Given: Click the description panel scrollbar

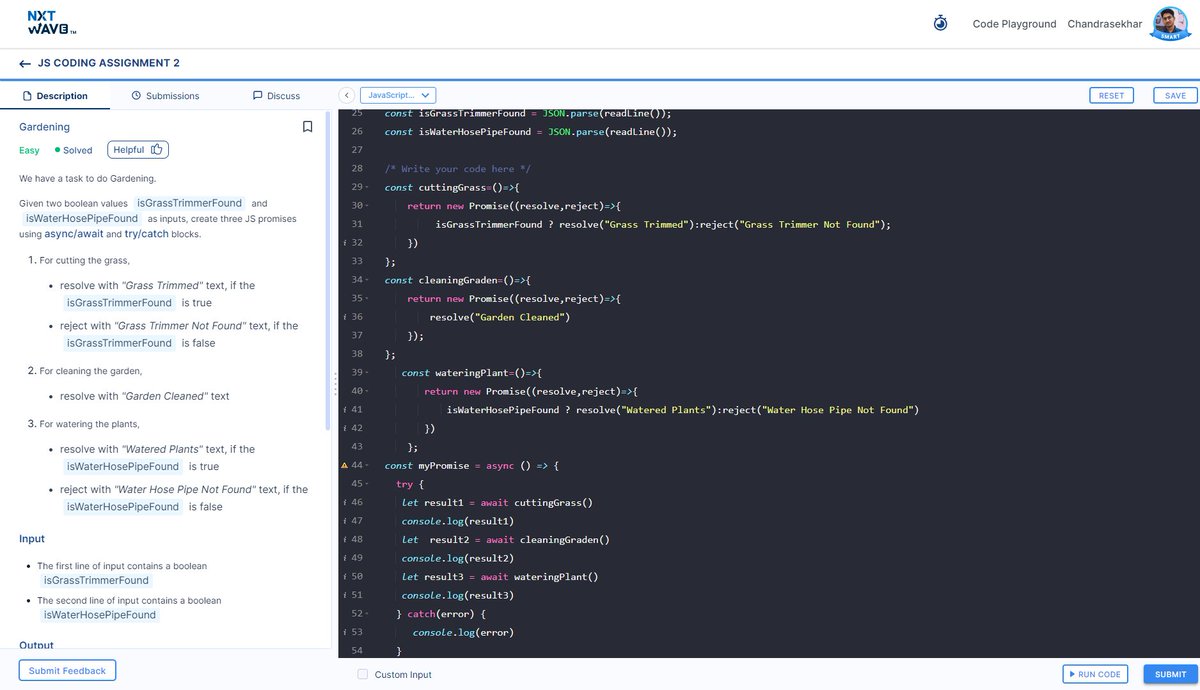Looking at the screenshot, I should point(327,270).
